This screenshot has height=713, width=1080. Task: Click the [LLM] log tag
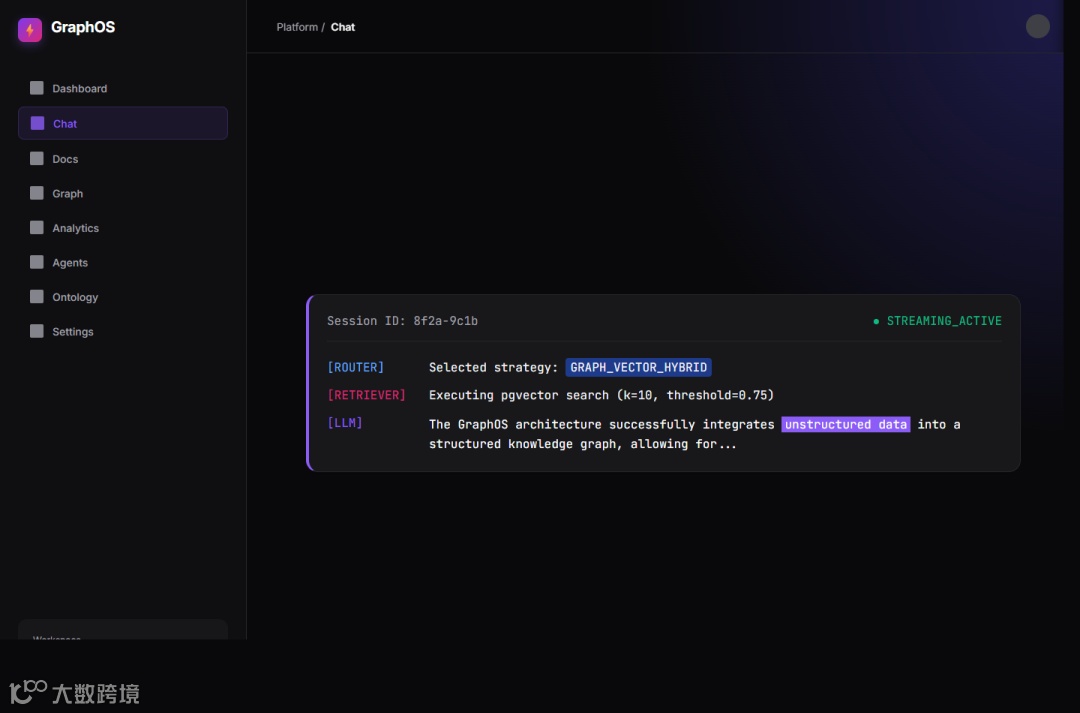click(344, 422)
